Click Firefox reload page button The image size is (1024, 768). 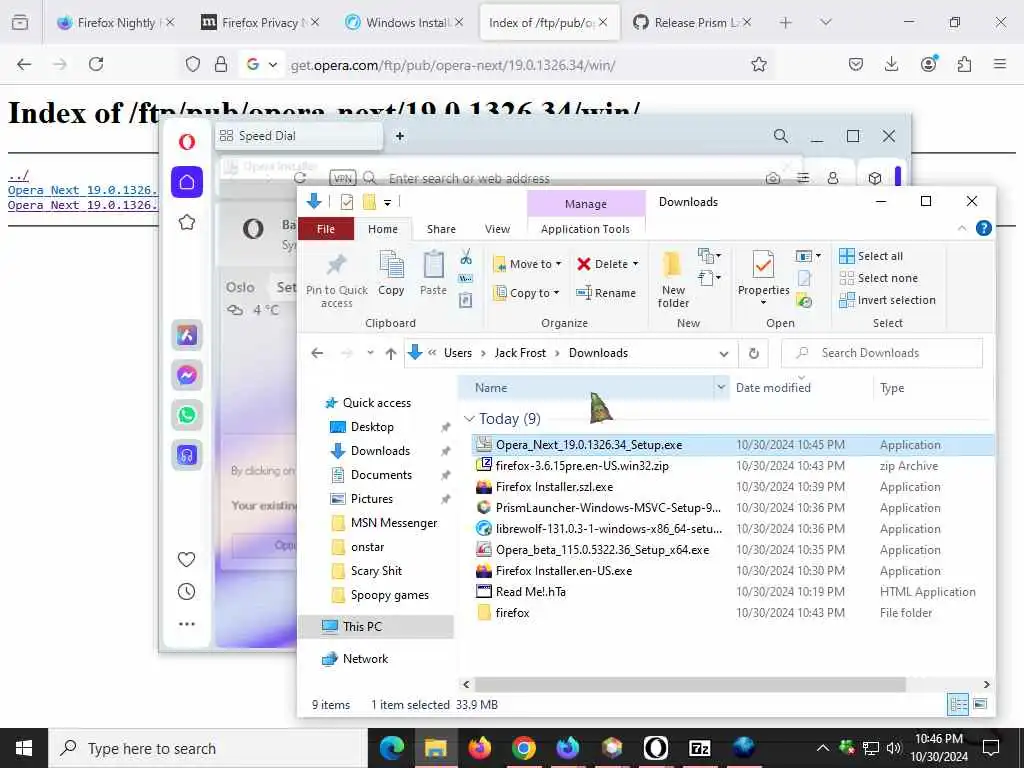[96, 64]
